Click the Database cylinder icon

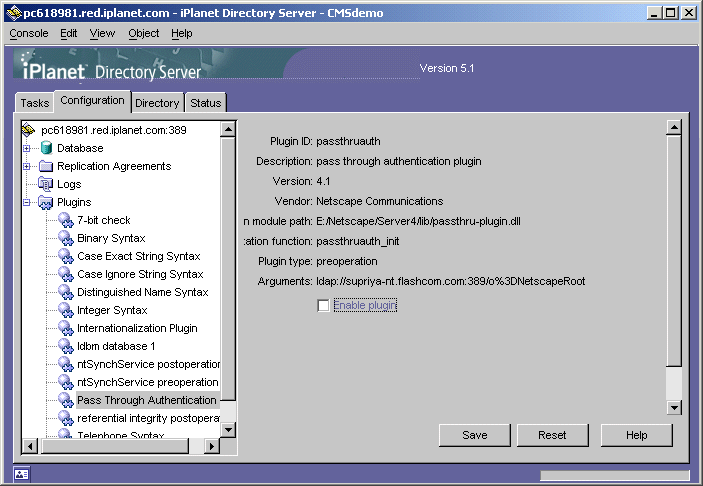46,148
